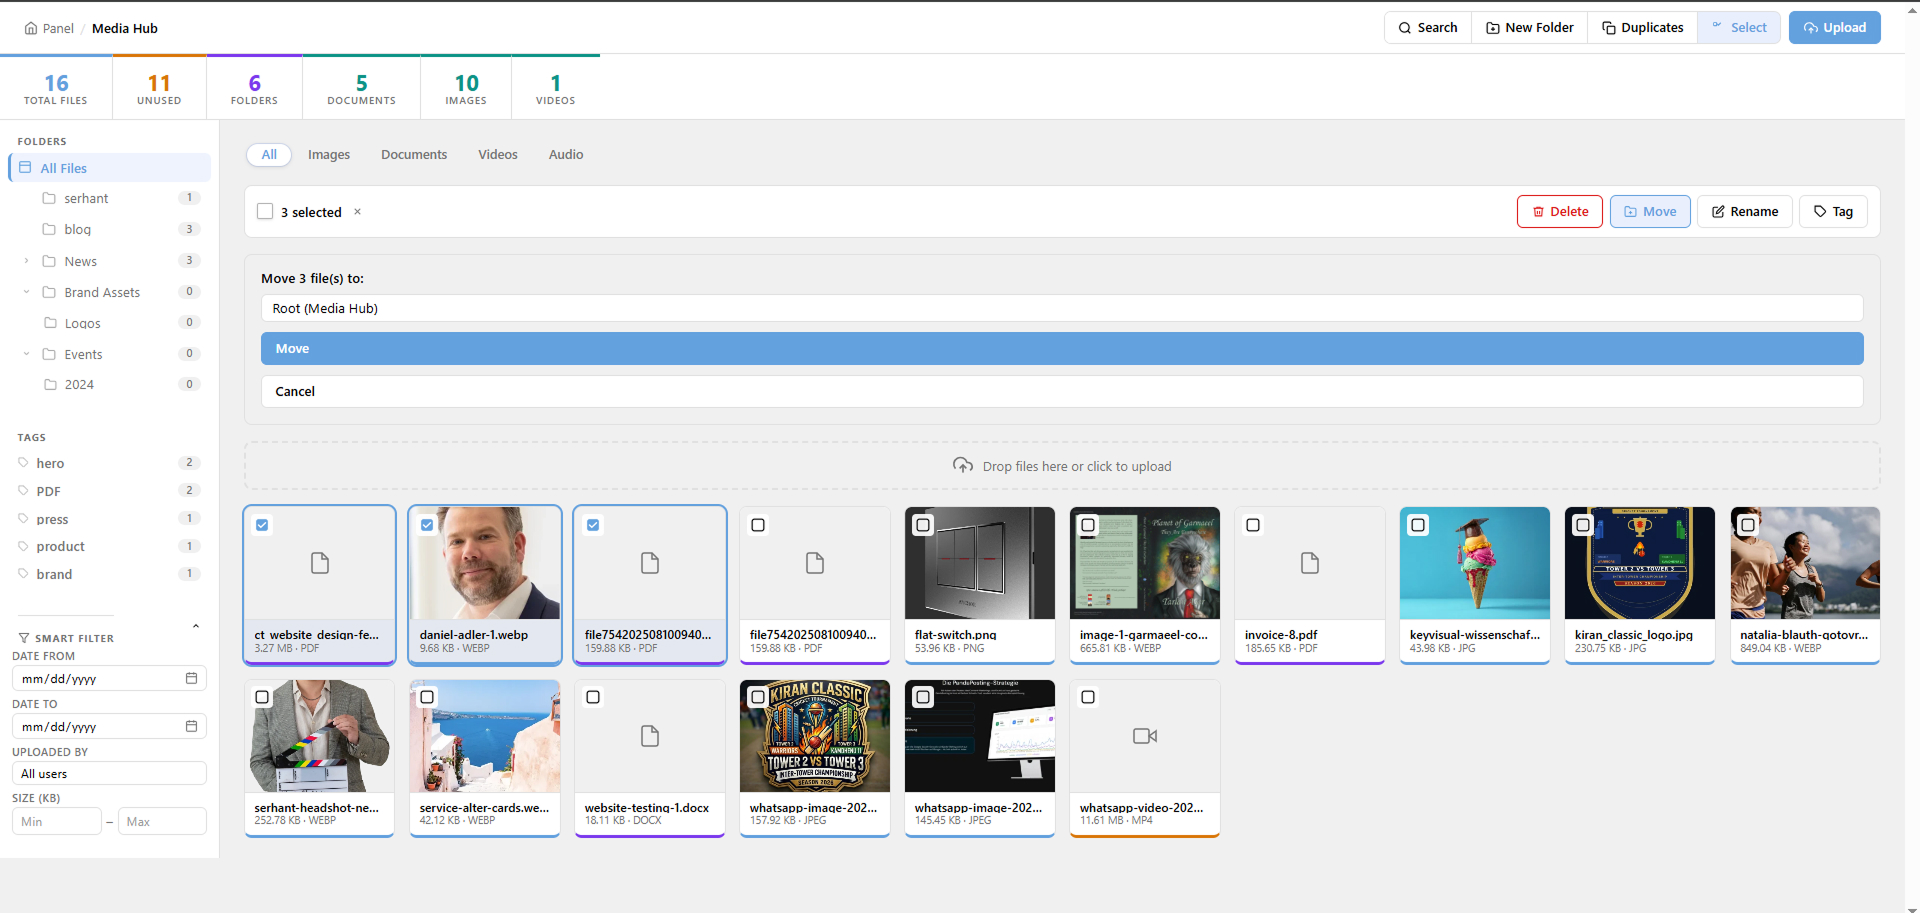Open the serhant-headshot clapperboard thumbnail
This screenshot has height=913, width=1920.
[x=320, y=736]
